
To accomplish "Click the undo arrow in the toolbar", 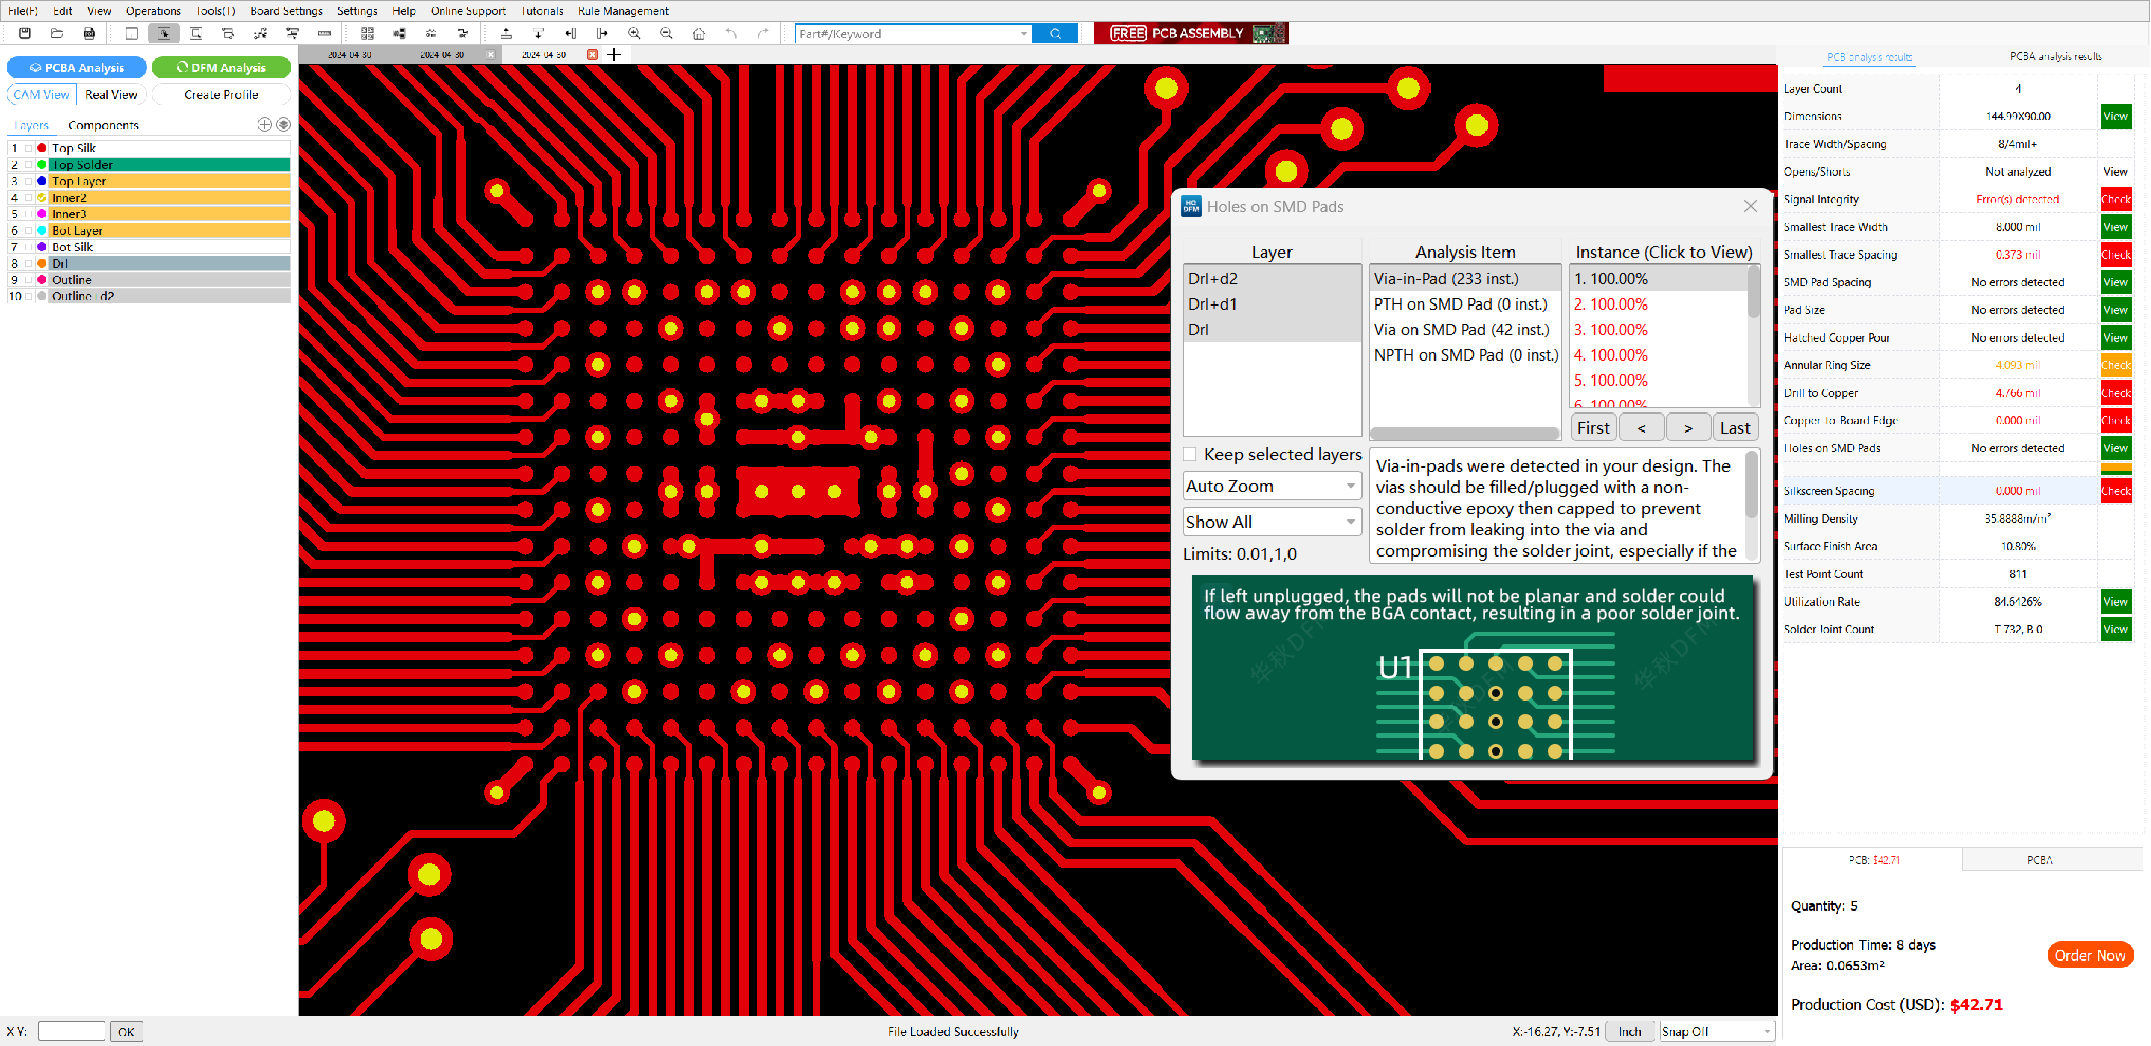I will (x=731, y=34).
